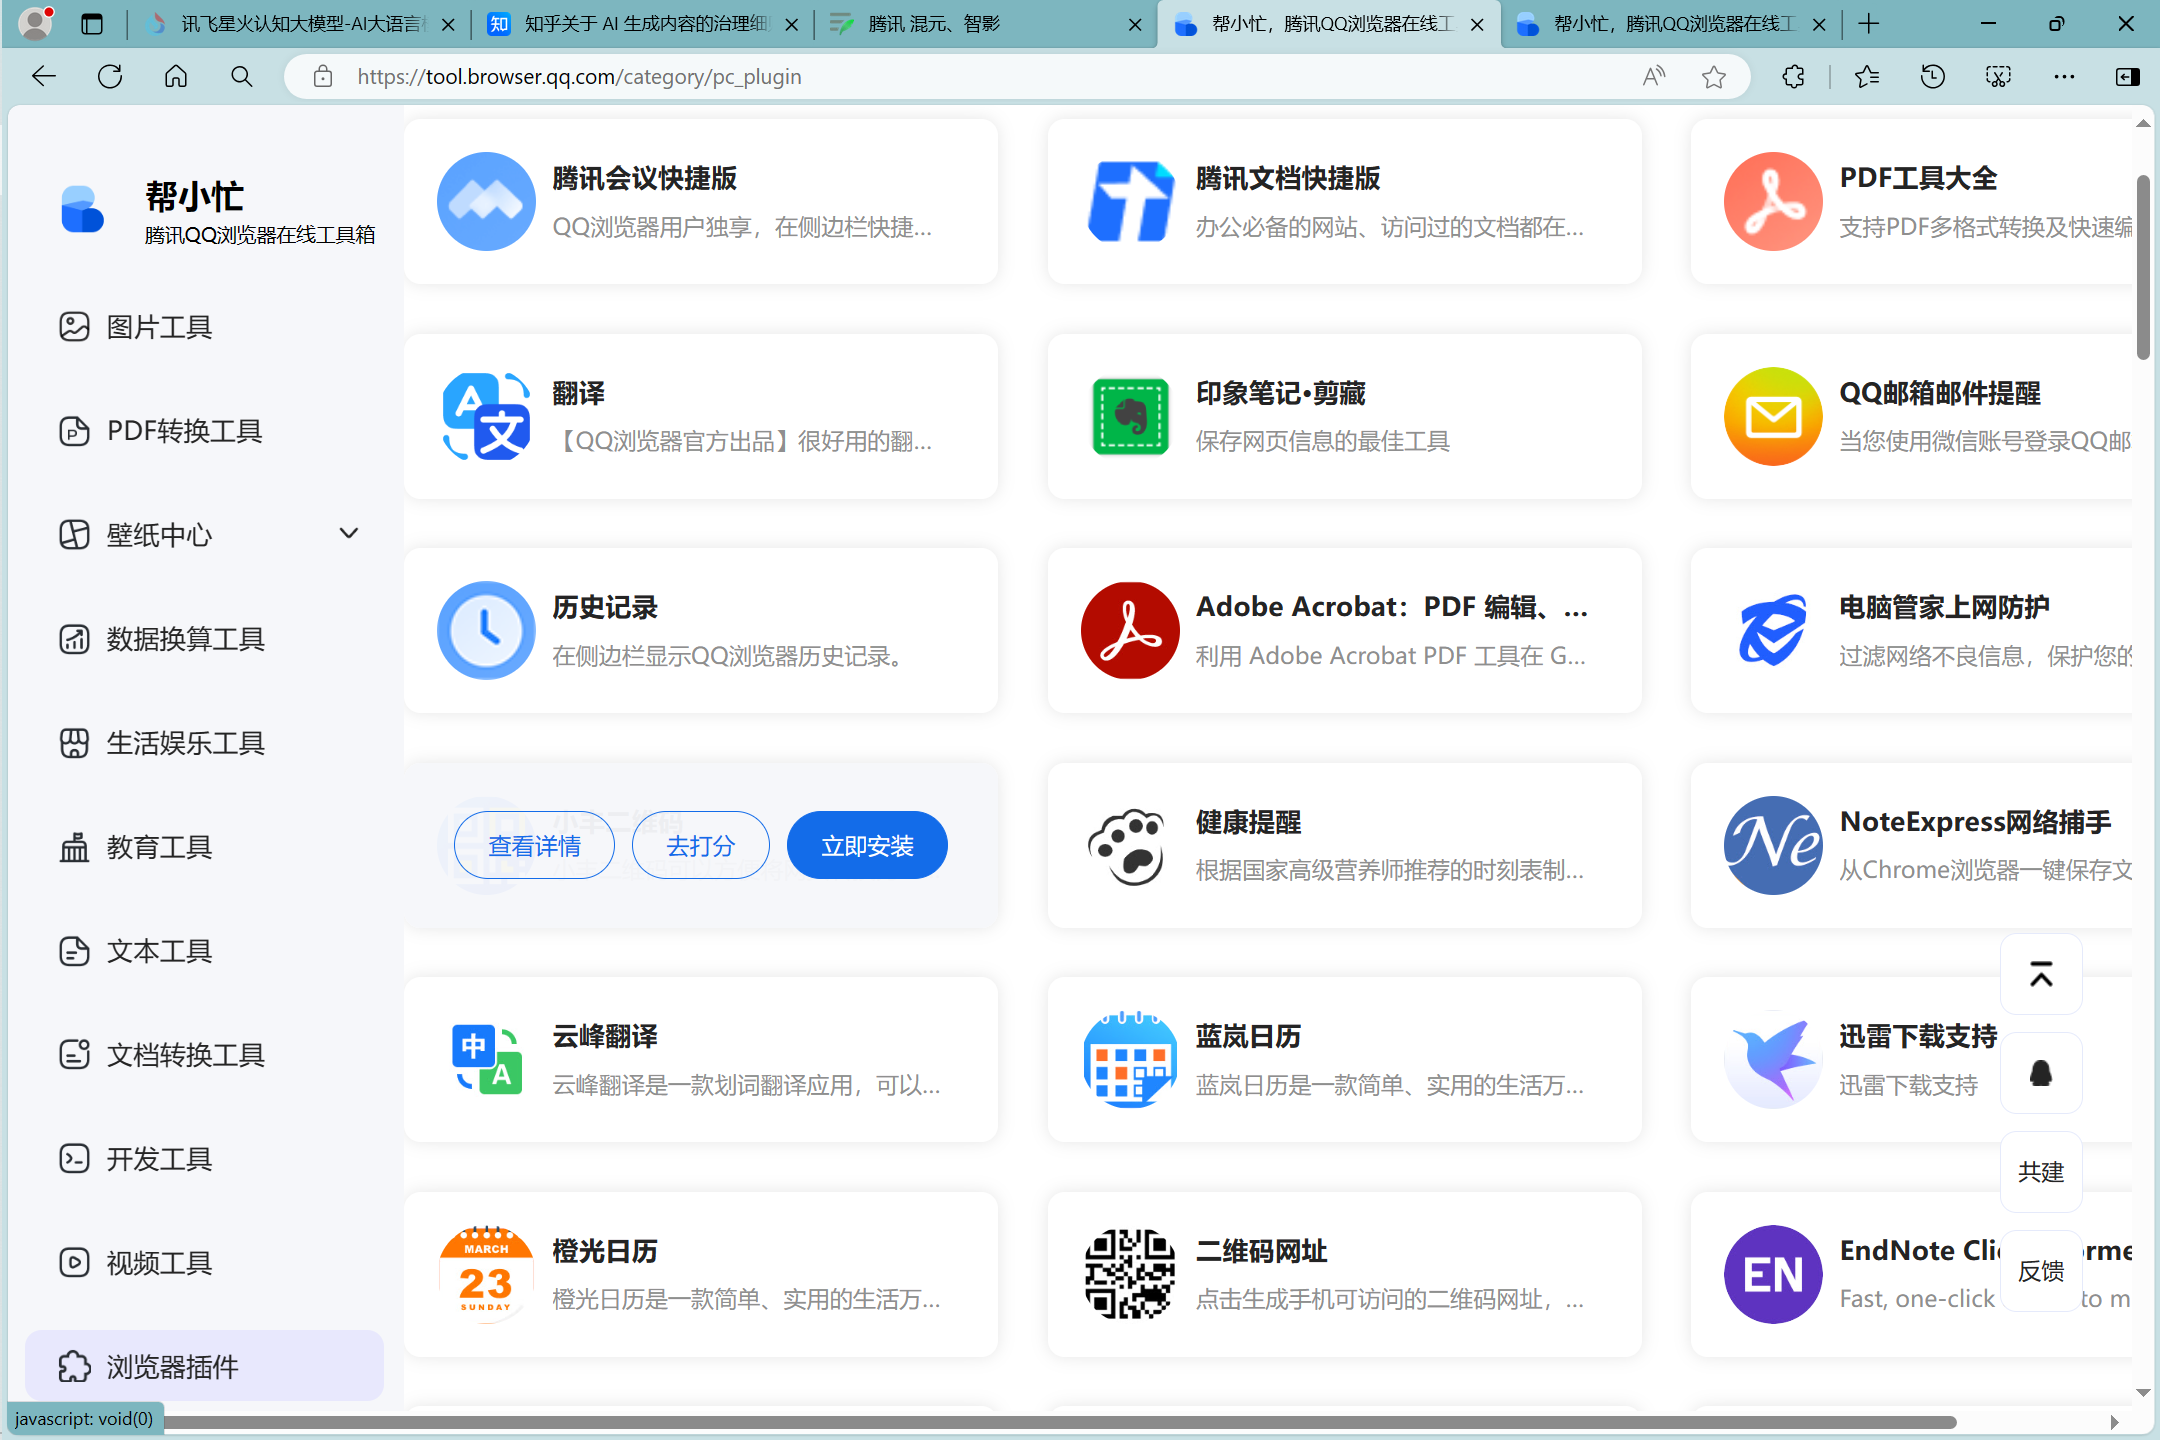Image resolution: width=2160 pixels, height=1440 pixels.
Task: Open the browser extensions puzzle icon
Action: click(x=1794, y=77)
